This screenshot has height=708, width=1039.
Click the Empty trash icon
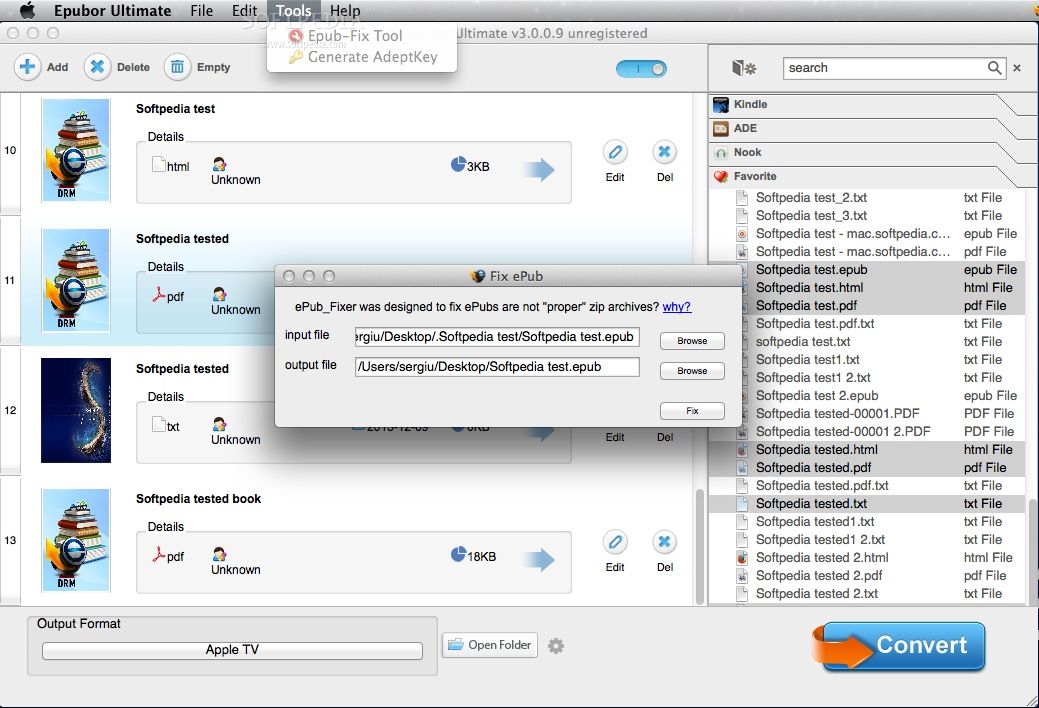178,67
